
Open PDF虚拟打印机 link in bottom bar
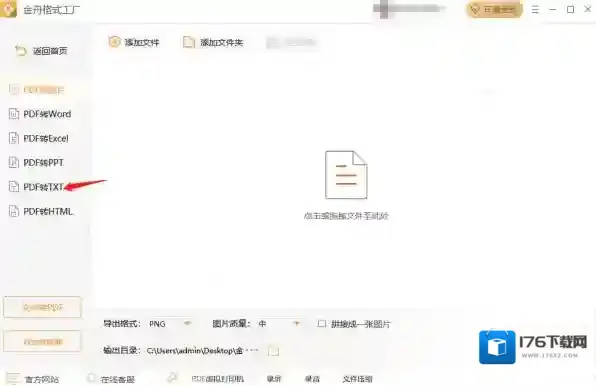[x=217, y=379]
